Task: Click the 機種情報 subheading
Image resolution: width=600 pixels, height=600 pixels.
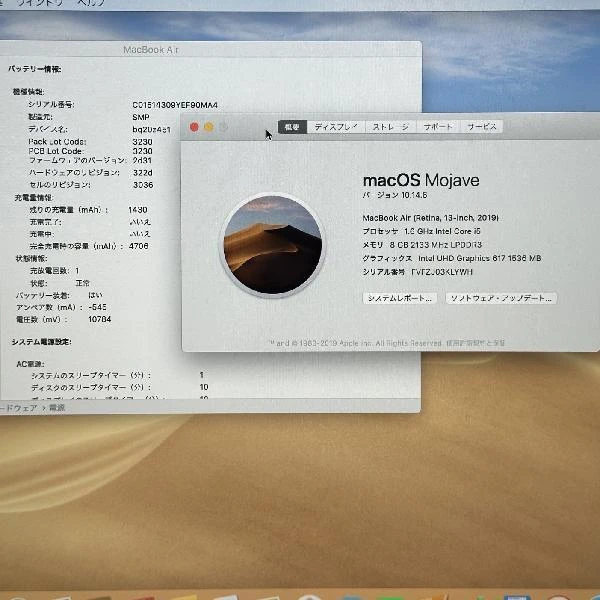Action: coord(28,92)
